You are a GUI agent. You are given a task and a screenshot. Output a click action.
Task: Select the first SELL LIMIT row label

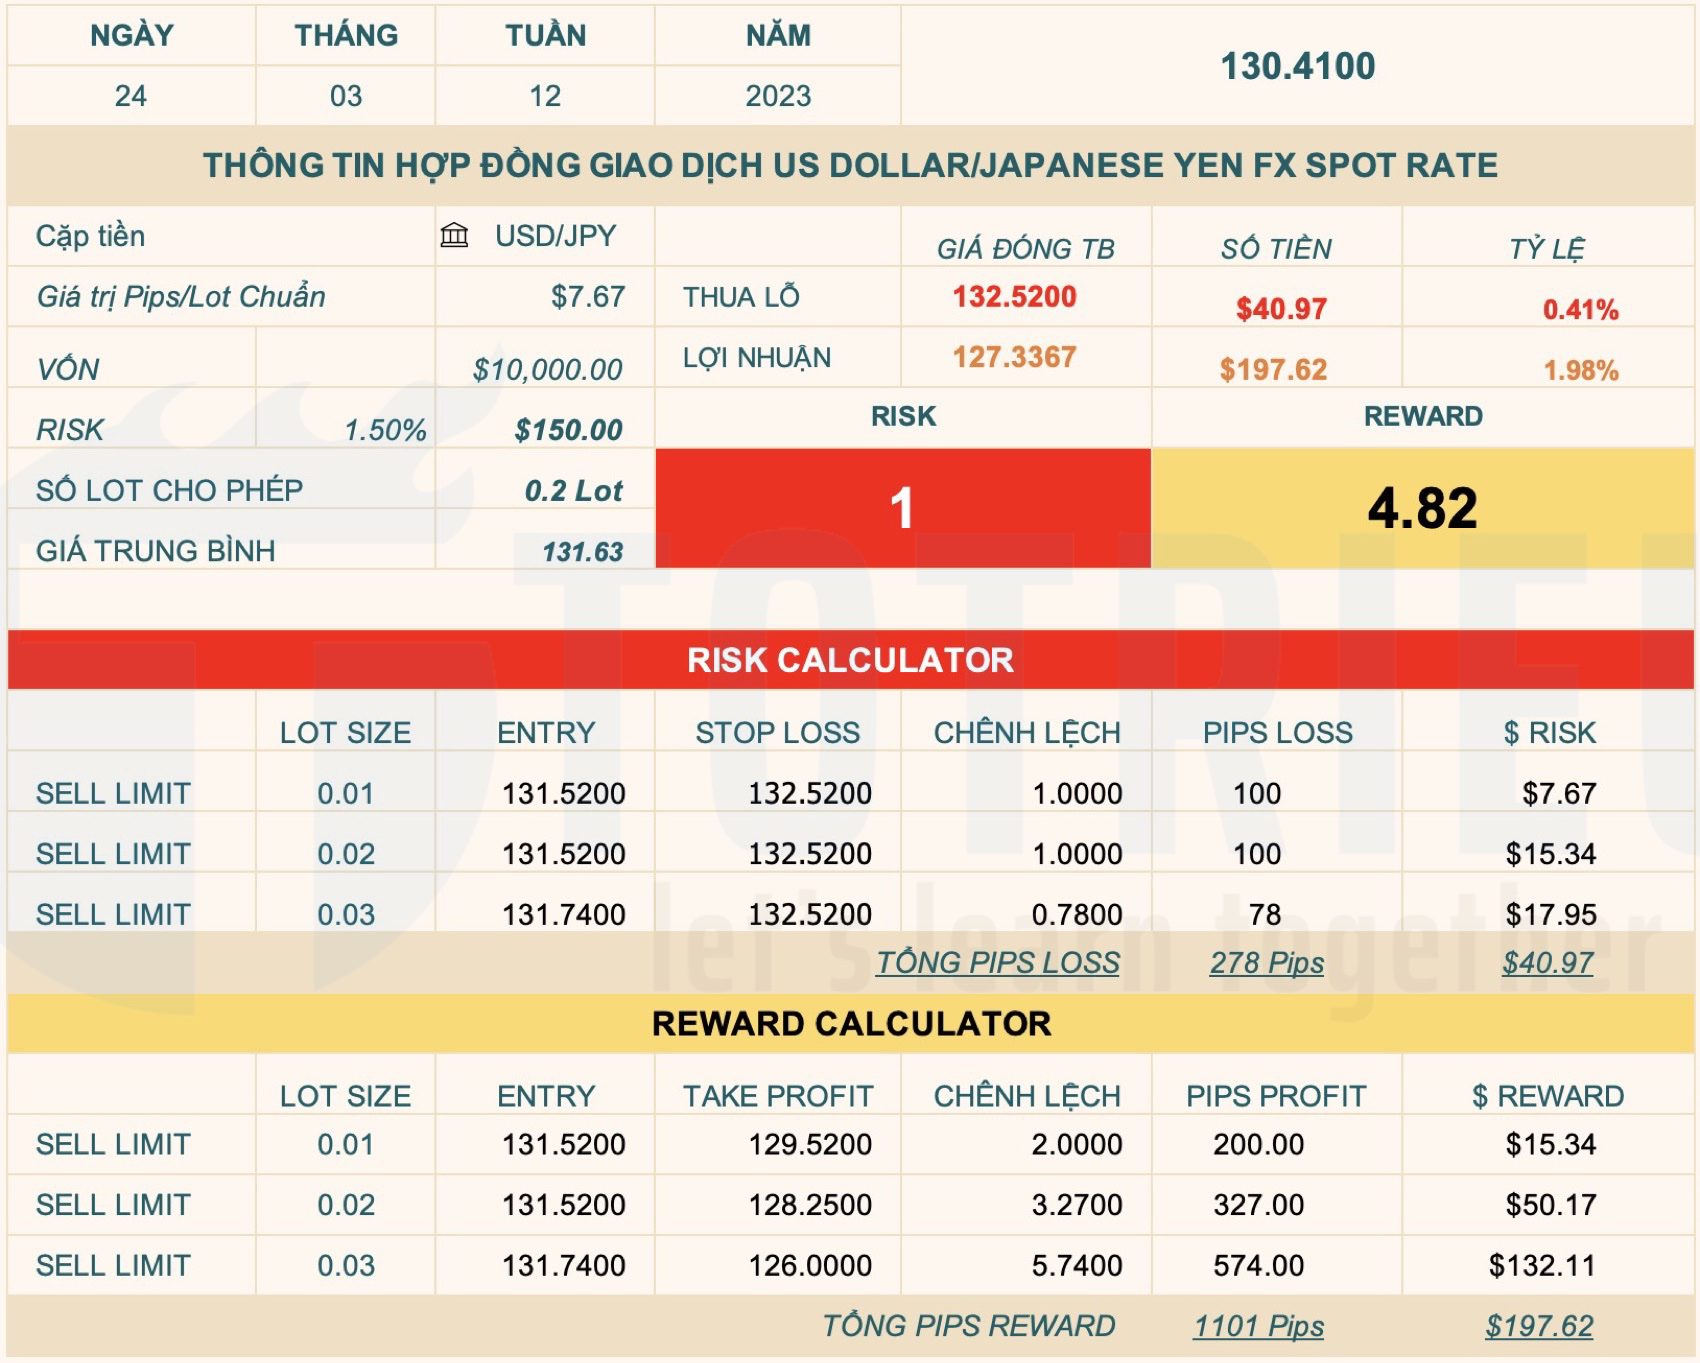114,794
